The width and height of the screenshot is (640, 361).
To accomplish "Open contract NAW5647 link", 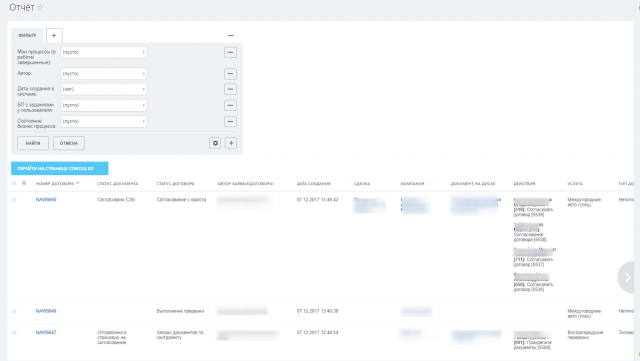I will coord(46,333).
